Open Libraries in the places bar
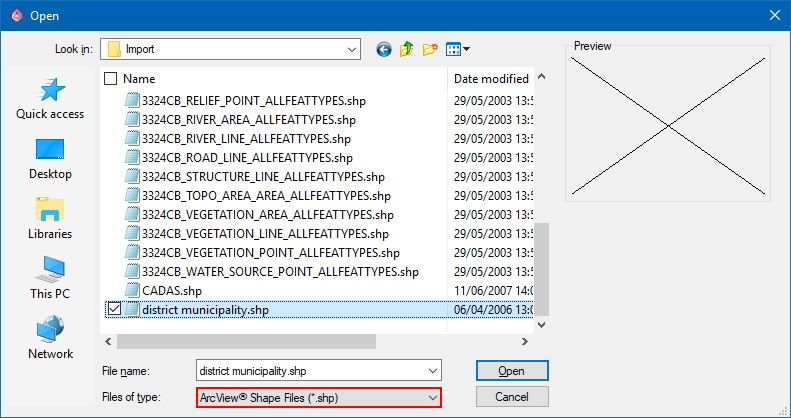The width and height of the screenshot is (791, 418). pyautogui.click(x=50, y=219)
